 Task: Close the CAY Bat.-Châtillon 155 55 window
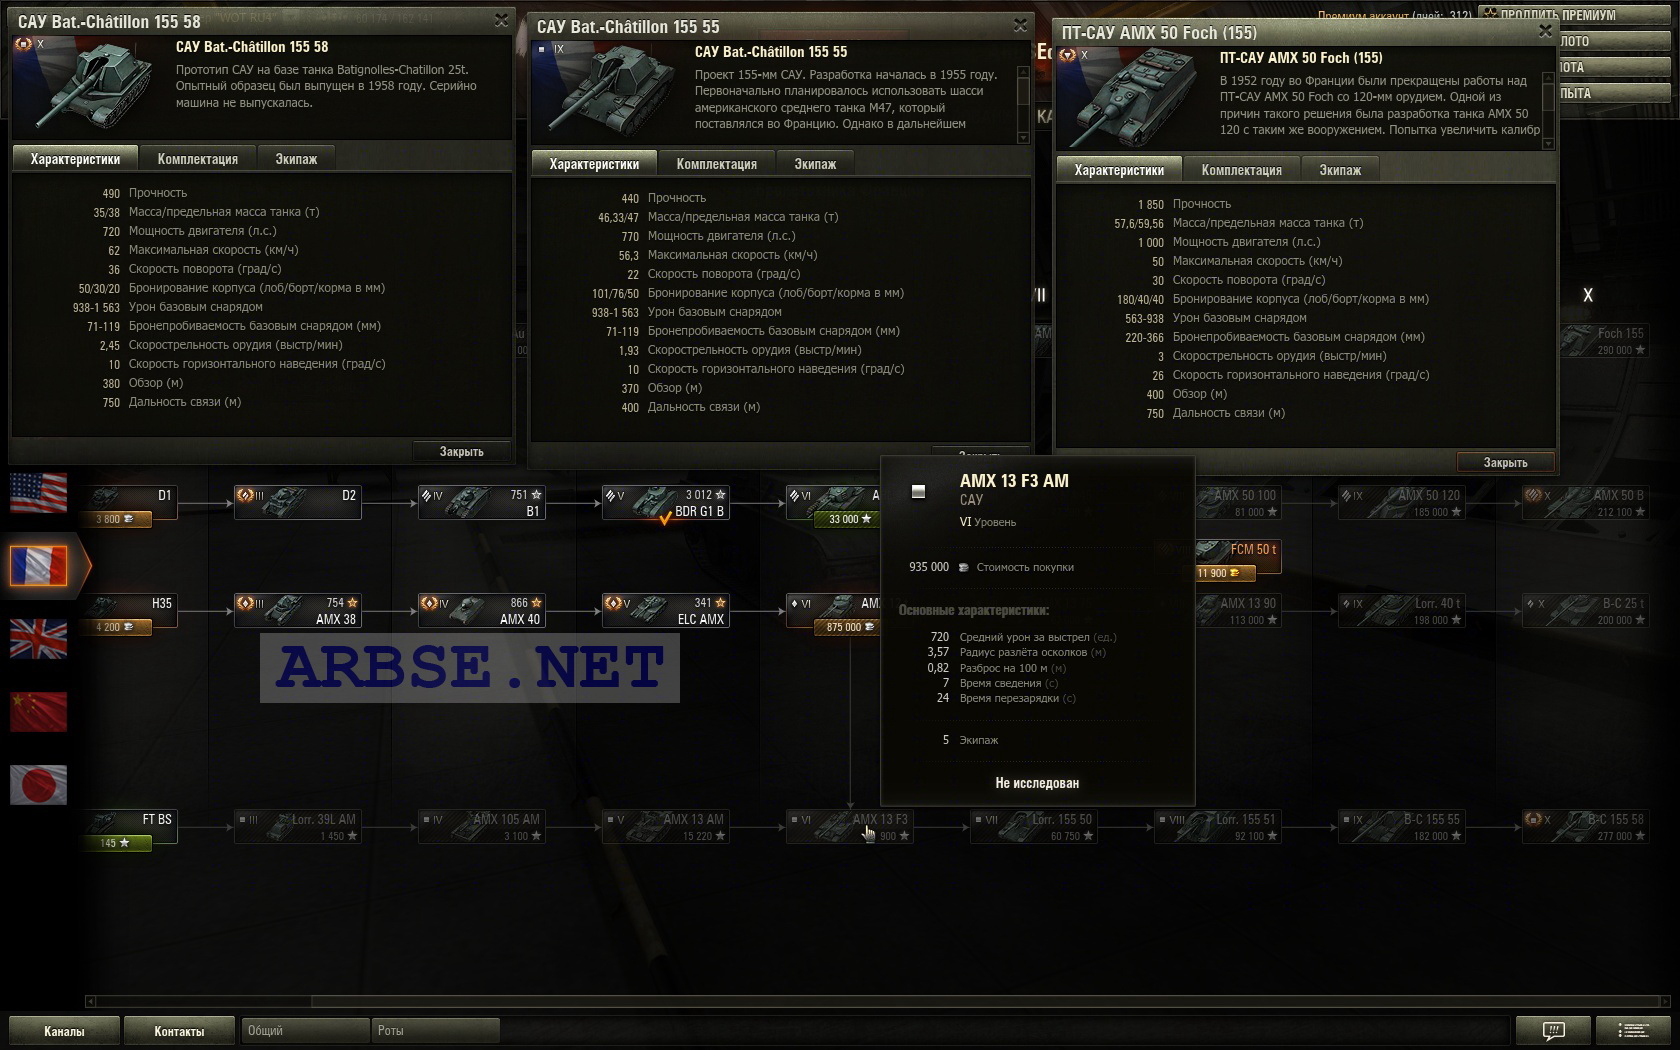(x=1020, y=25)
